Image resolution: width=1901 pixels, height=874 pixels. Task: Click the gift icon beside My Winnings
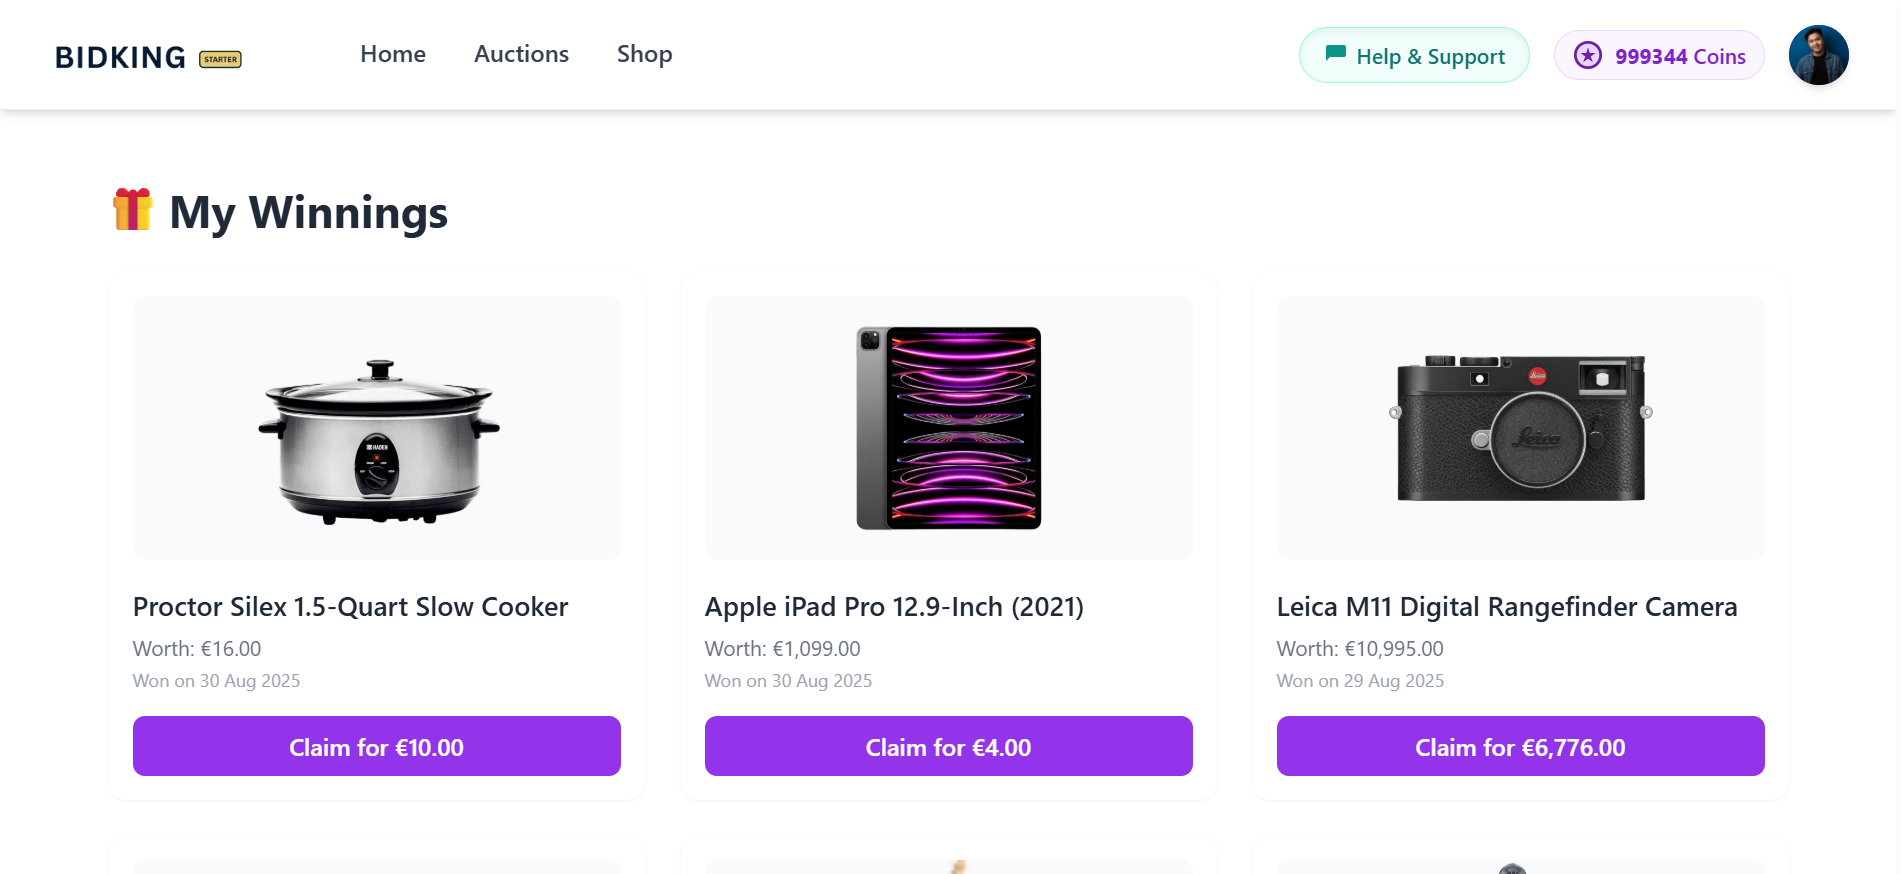coord(133,210)
